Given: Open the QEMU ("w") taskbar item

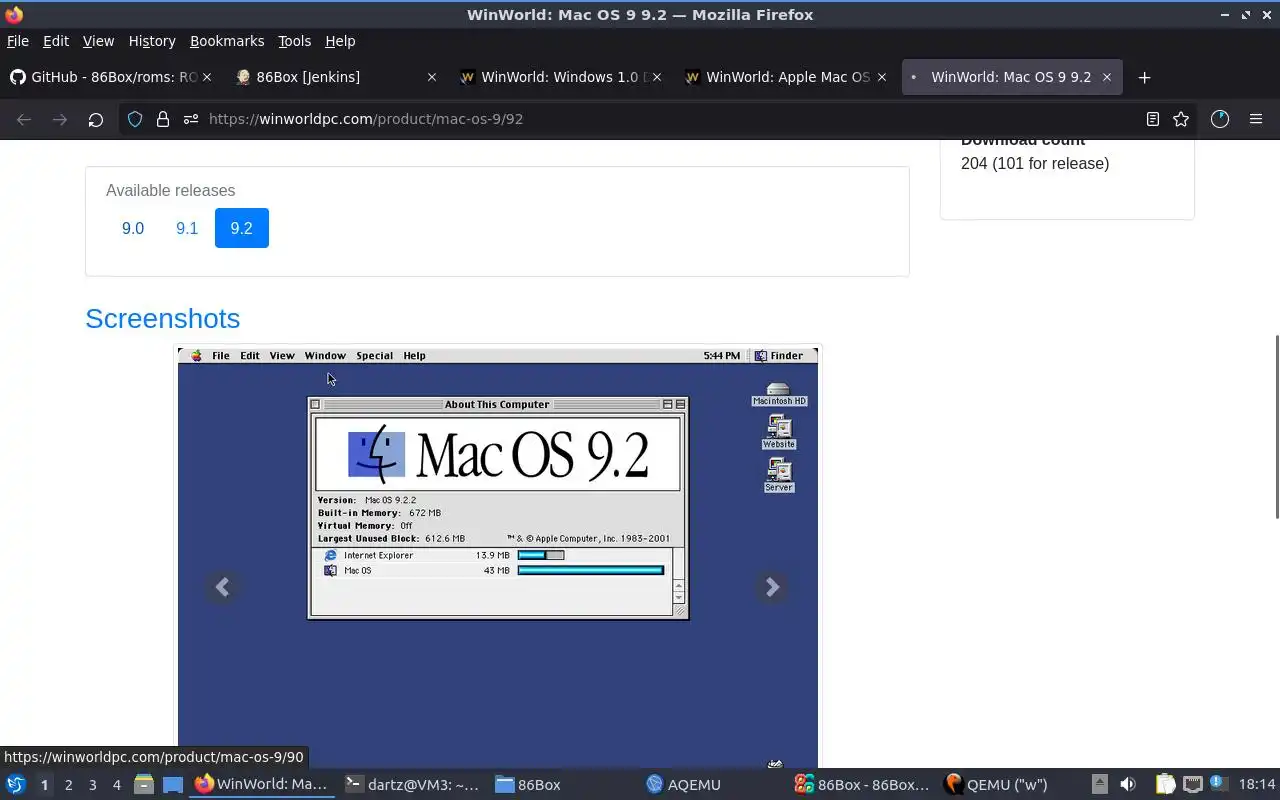Looking at the screenshot, I should click(1013, 785).
